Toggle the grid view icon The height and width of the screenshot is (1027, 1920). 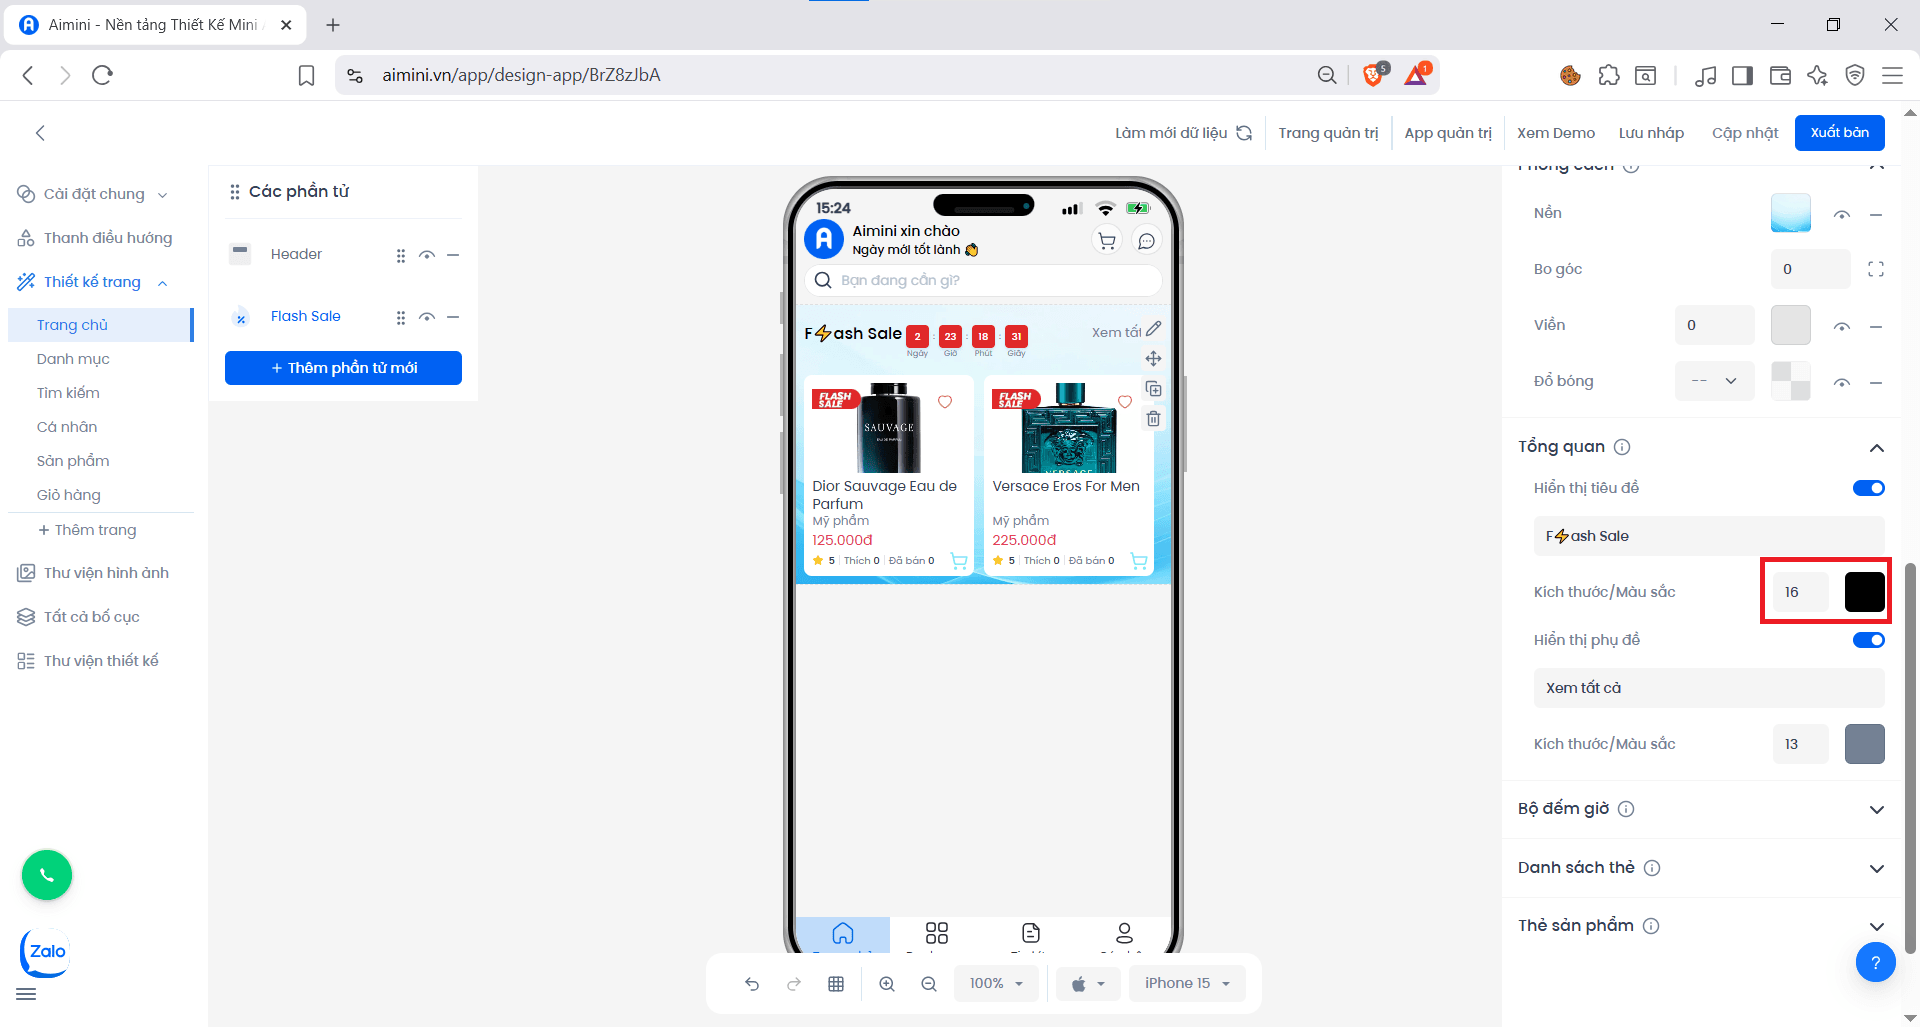[x=836, y=984]
